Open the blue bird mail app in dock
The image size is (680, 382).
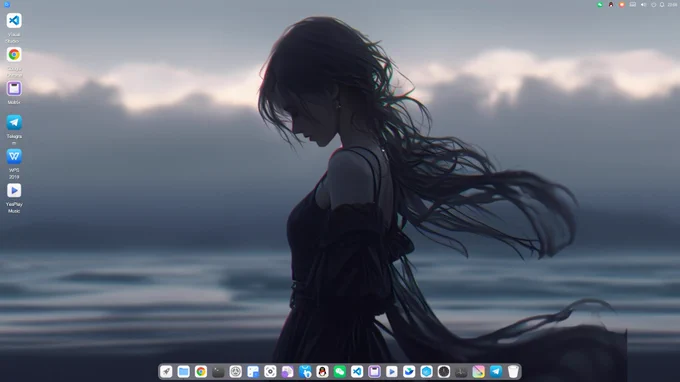pyautogui.click(x=409, y=372)
